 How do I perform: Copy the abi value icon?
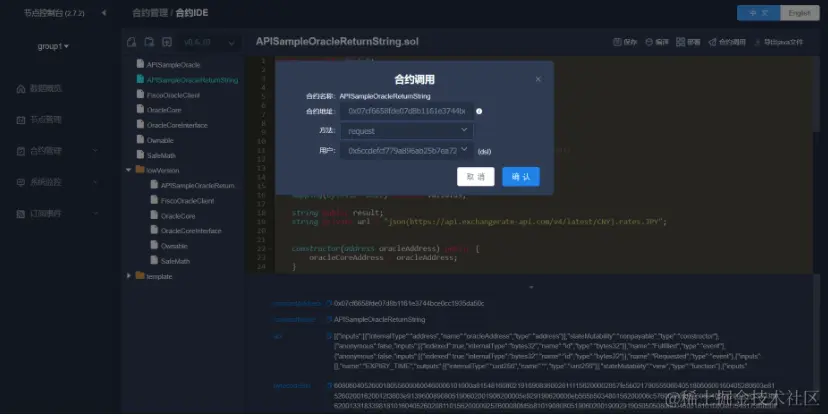pos(329,336)
